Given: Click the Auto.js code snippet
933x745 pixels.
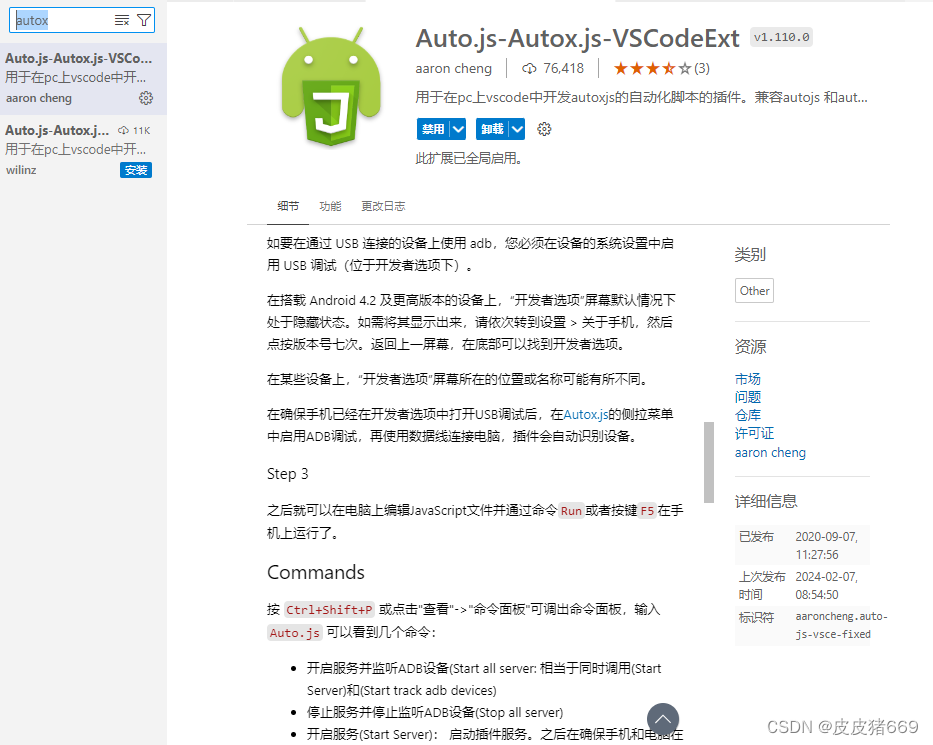Looking at the screenshot, I should pyautogui.click(x=295, y=633).
